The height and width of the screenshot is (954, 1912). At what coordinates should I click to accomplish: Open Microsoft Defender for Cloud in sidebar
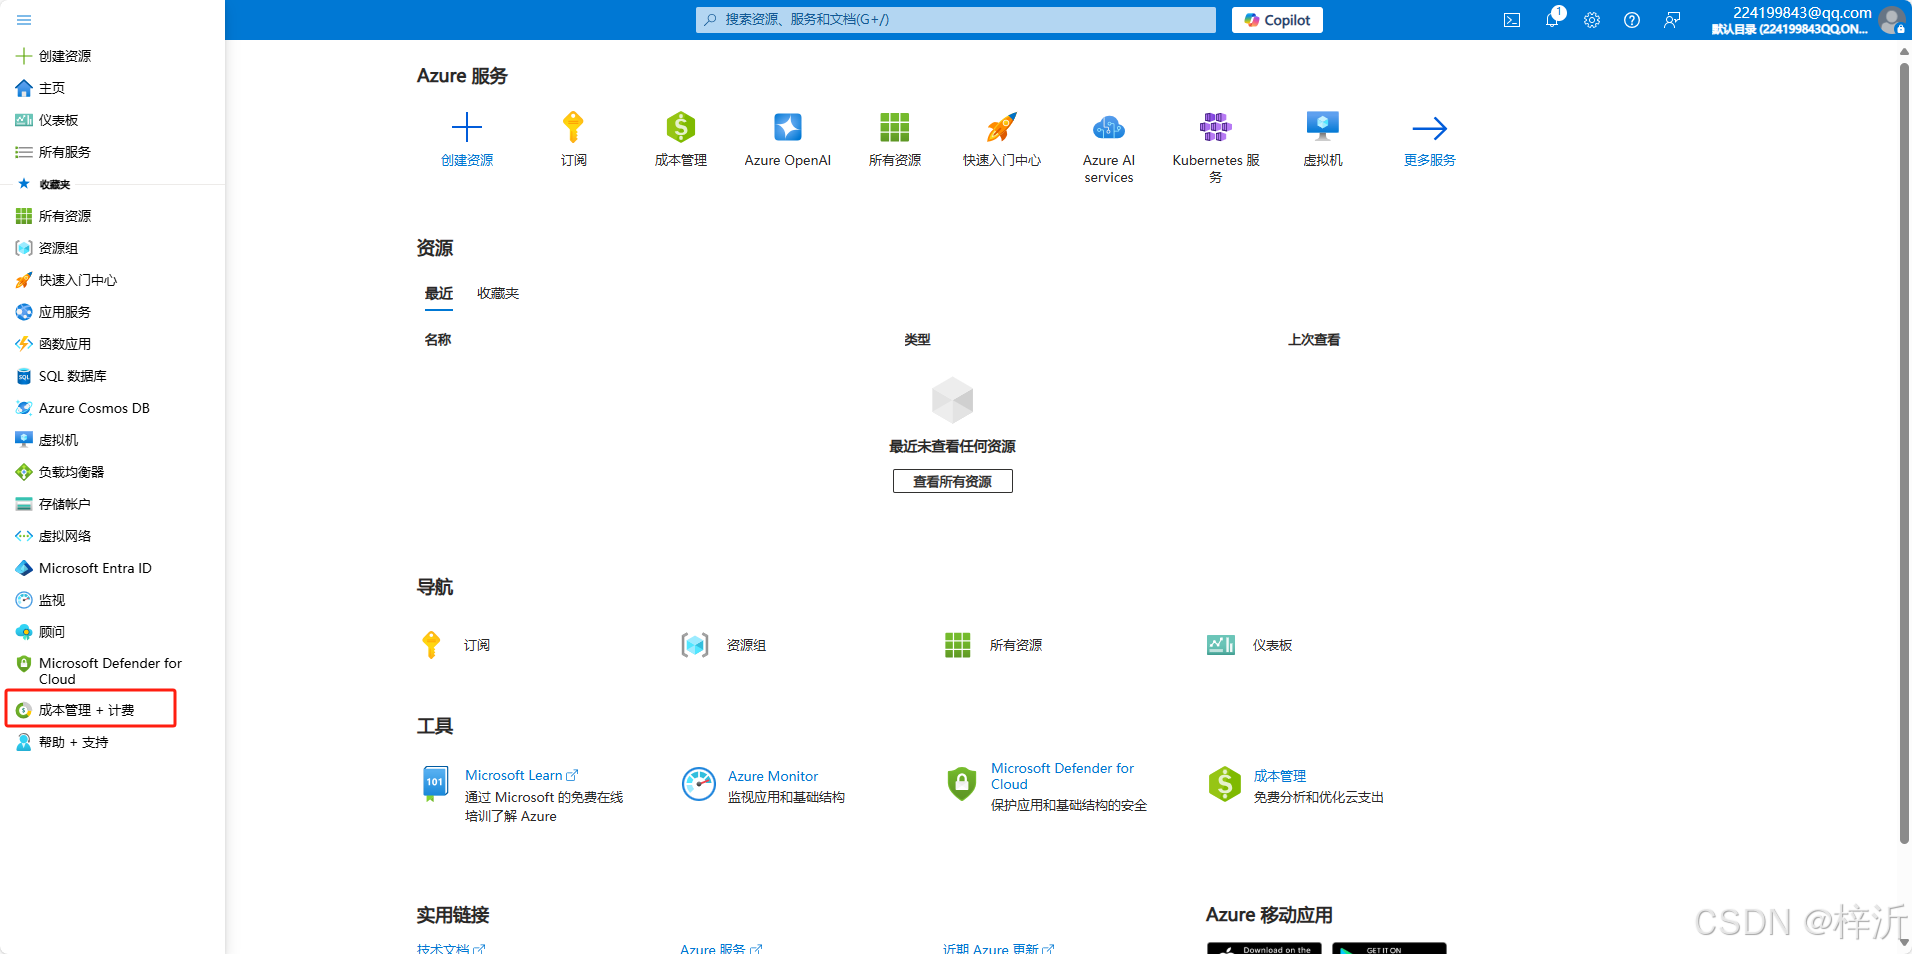[x=110, y=671]
